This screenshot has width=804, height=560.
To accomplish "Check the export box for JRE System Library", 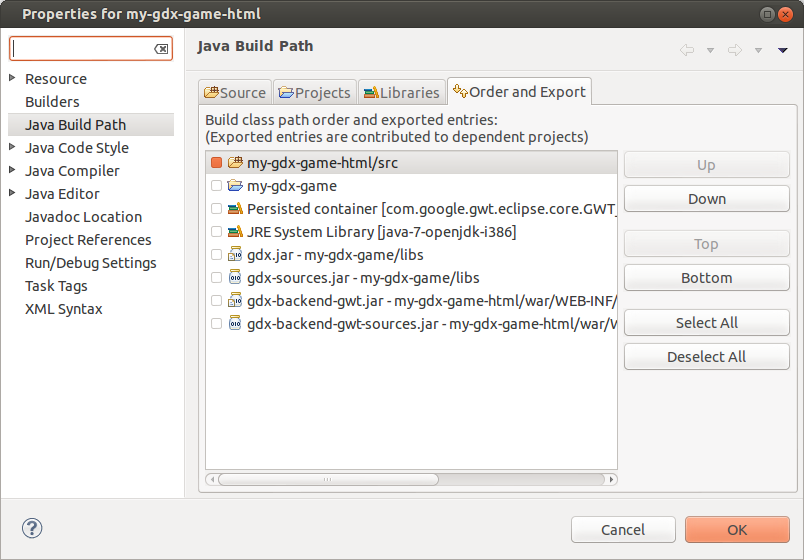I will click(x=216, y=232).
